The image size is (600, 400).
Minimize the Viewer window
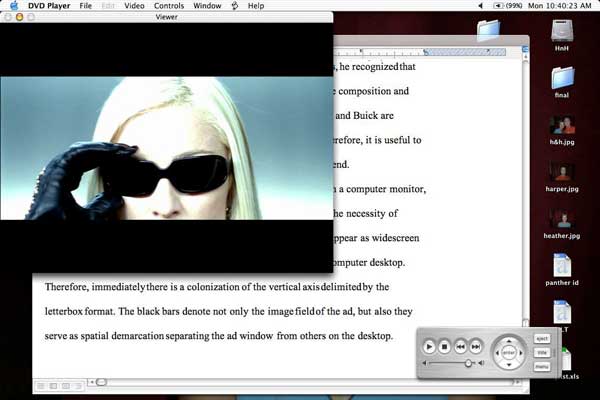[19, 17]
